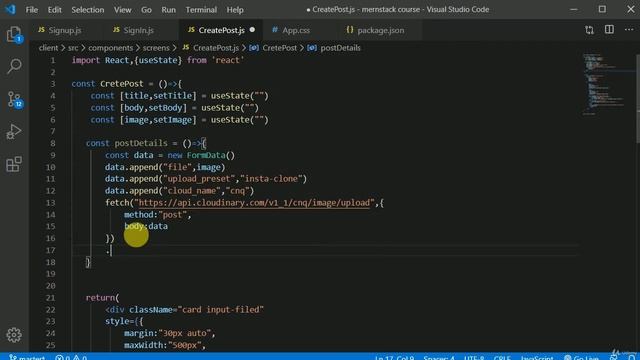Click CRLF line ending selector
Viewport: 640px width, 360px height.
click(x=502, y=357)
